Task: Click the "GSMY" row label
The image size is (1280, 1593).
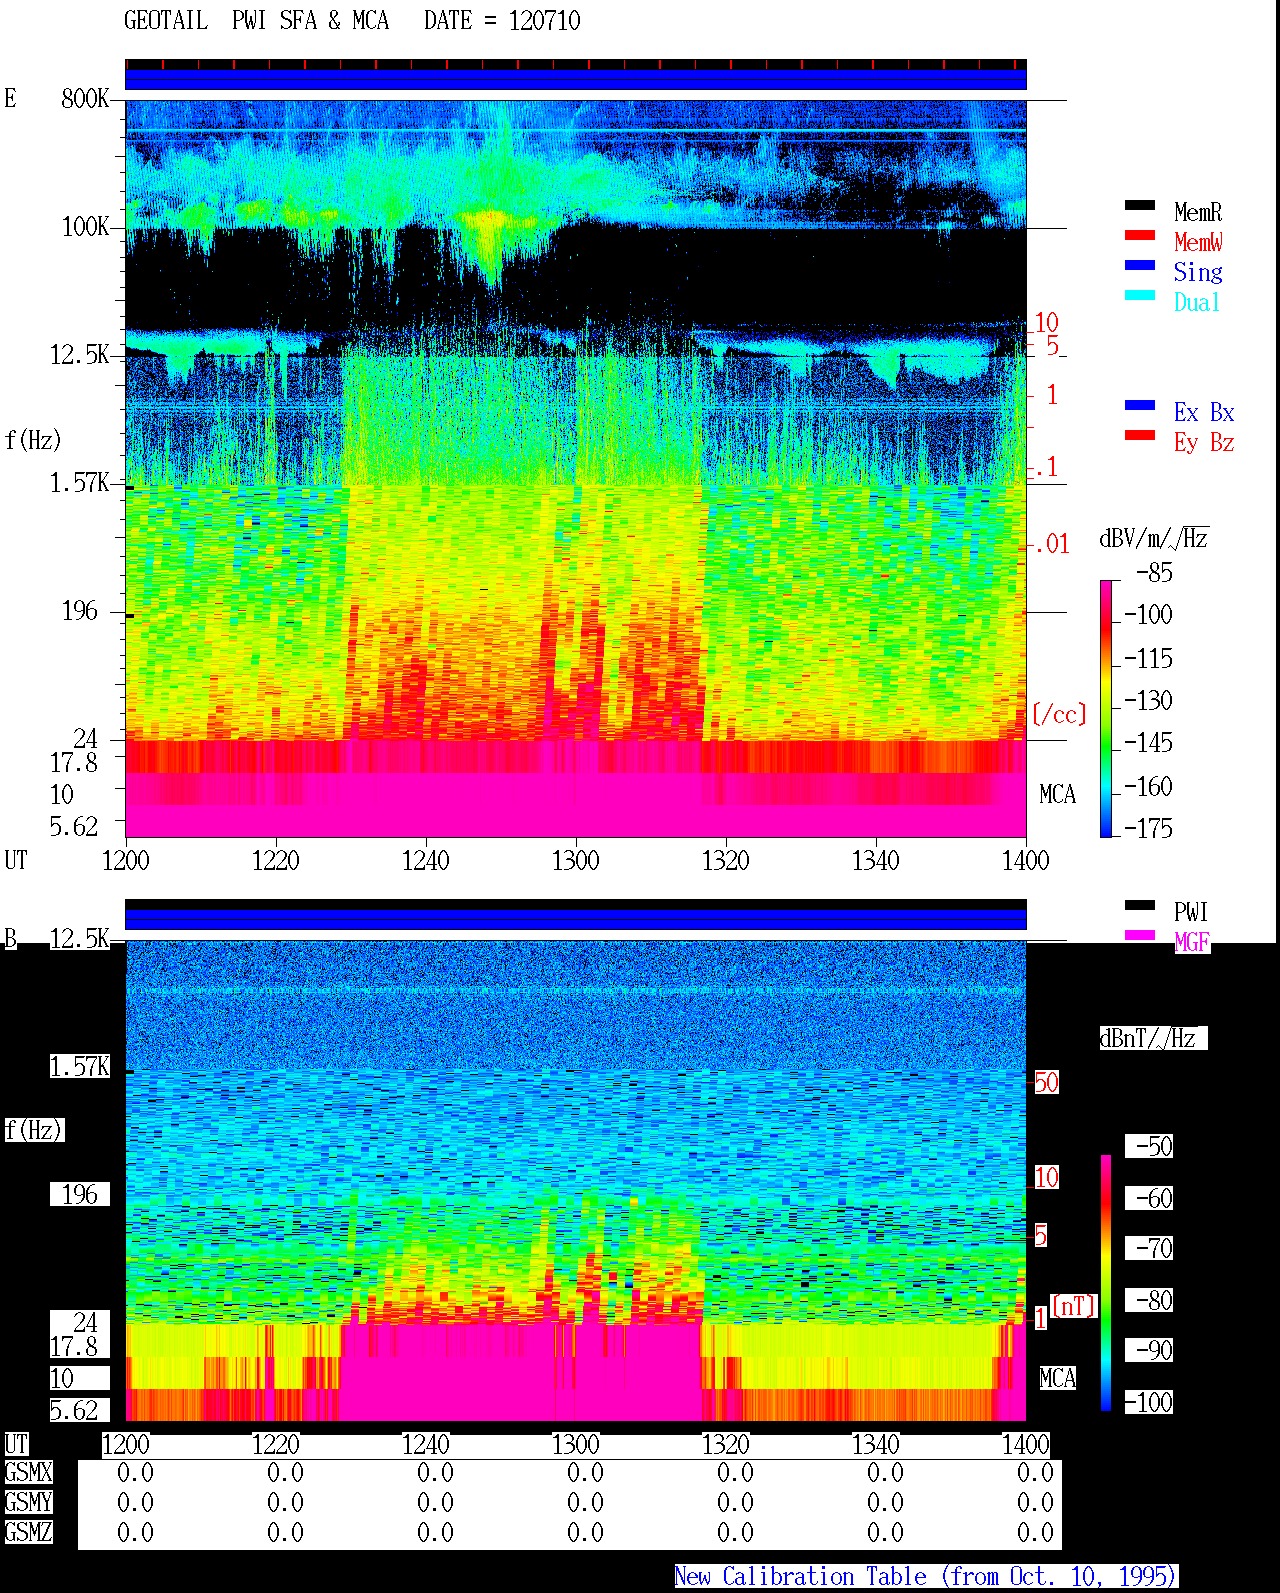Action: (28, 1502)
